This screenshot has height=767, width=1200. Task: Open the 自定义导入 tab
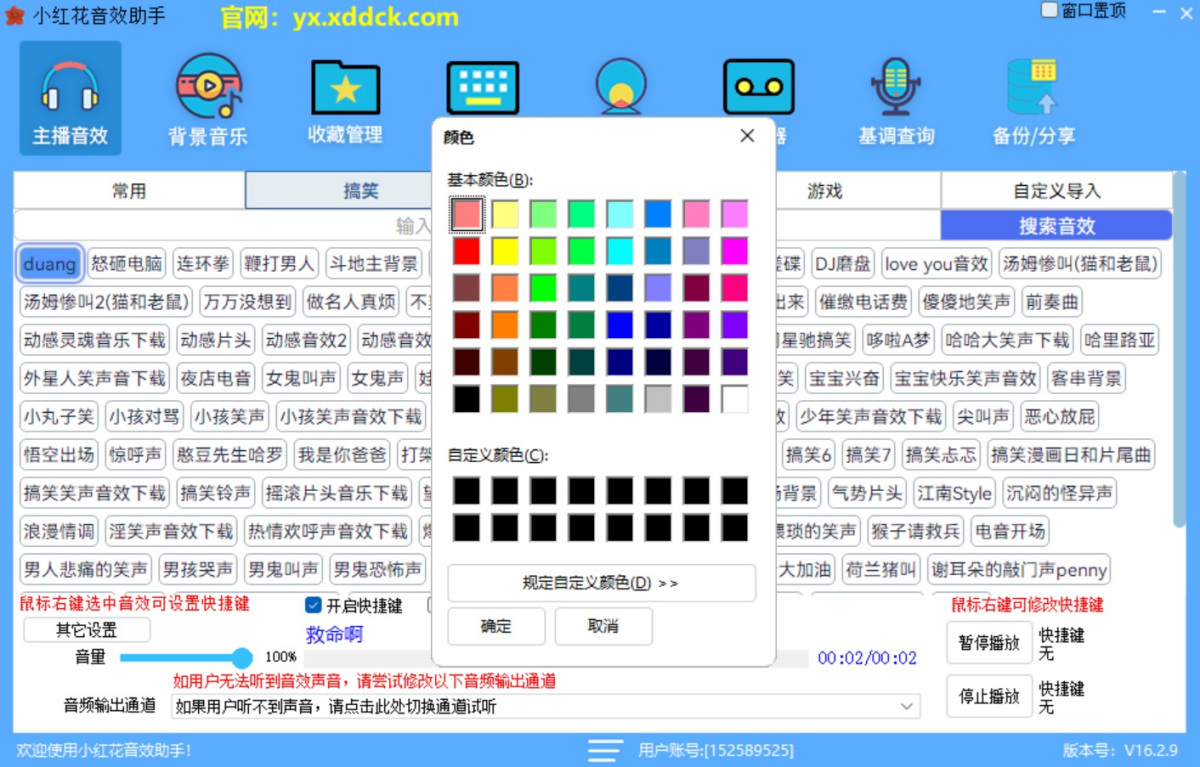(x=1056, y=190)
